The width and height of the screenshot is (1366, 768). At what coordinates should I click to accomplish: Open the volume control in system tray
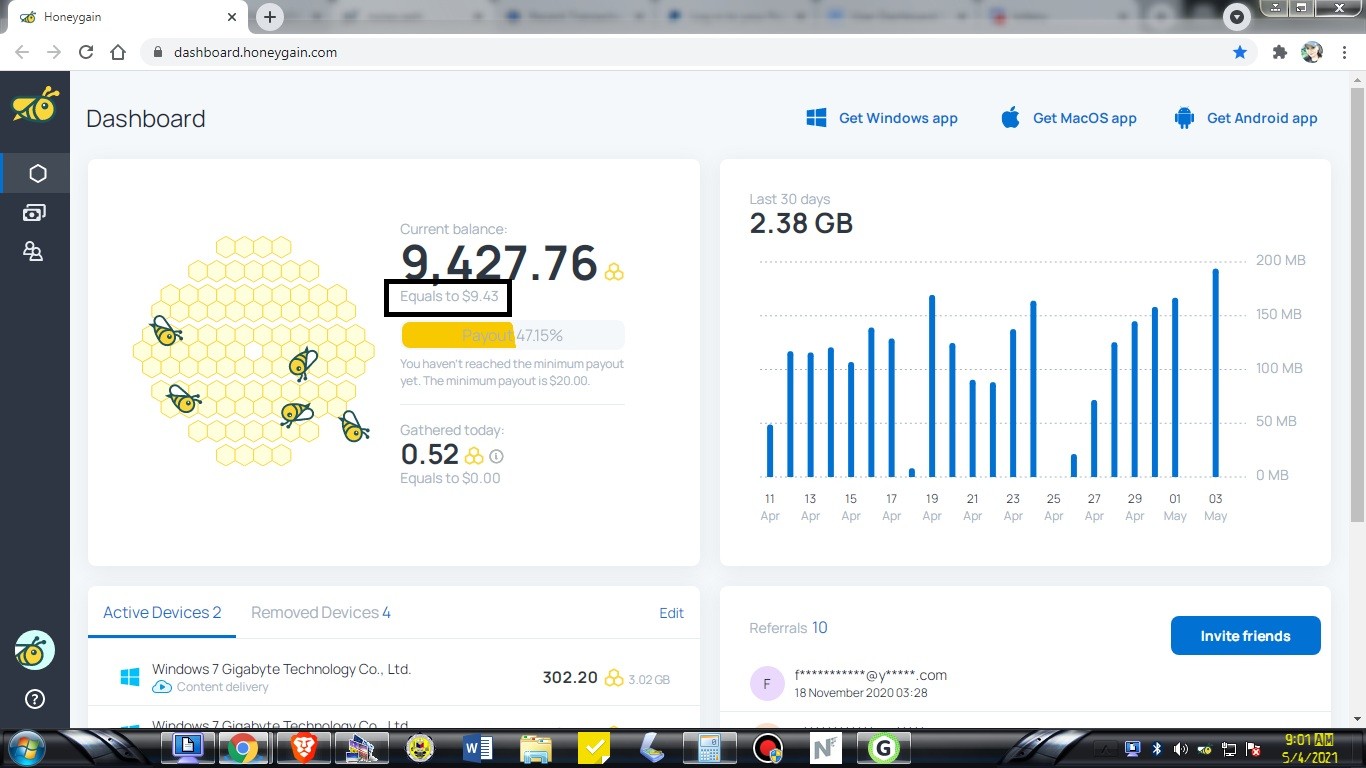(1181, 748)
